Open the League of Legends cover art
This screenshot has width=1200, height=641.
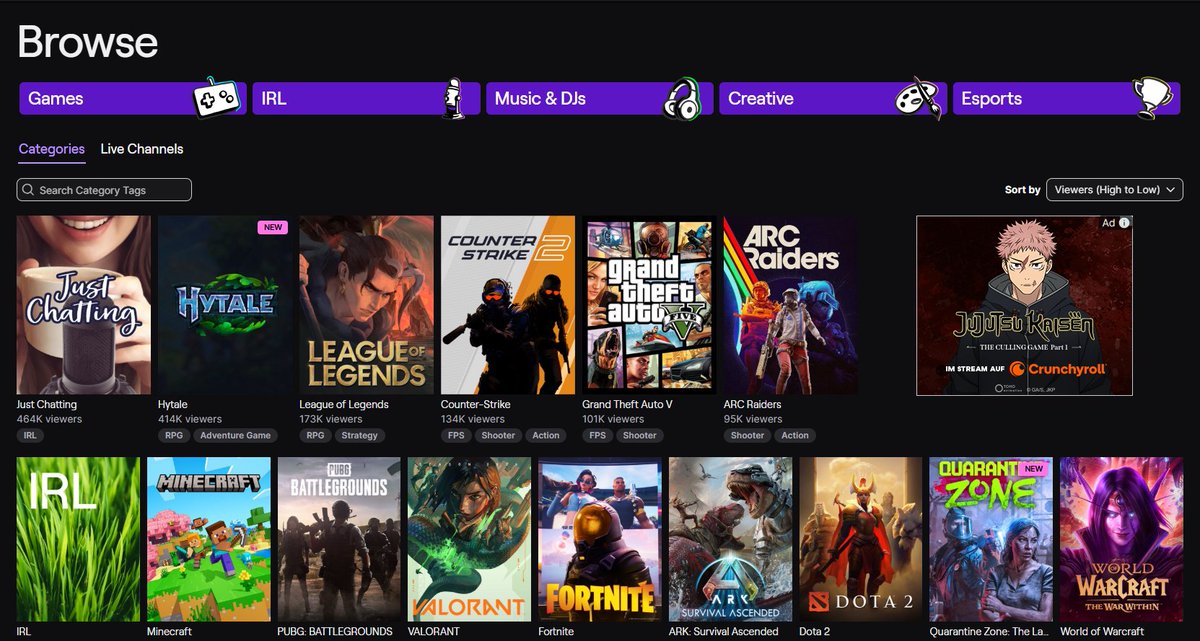tap(367, 305)
